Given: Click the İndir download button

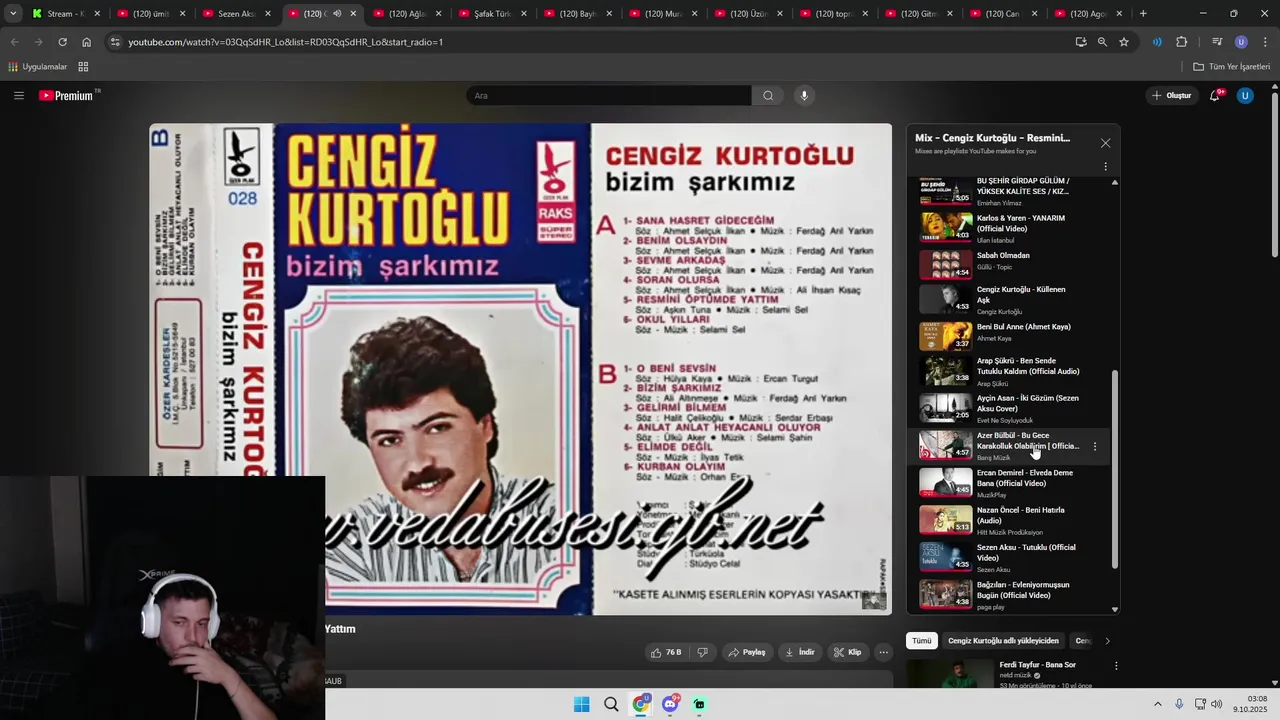Looking at the screenshot, I should (x=799, y=652).
